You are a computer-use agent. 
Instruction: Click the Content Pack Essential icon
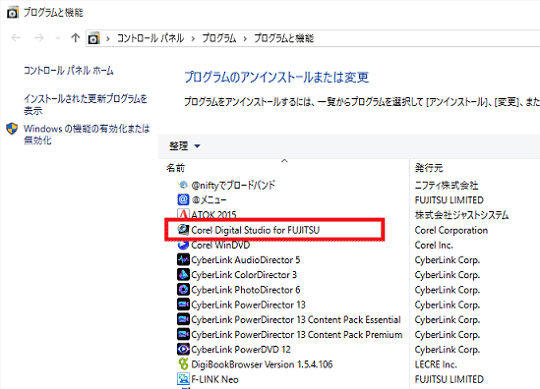[x=183, y=319]
